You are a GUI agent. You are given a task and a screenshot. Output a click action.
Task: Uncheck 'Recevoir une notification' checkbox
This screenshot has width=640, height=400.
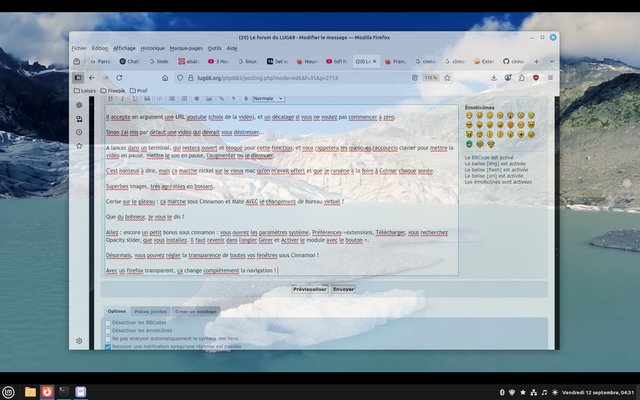pyautogui.click(x=108, y=347)
